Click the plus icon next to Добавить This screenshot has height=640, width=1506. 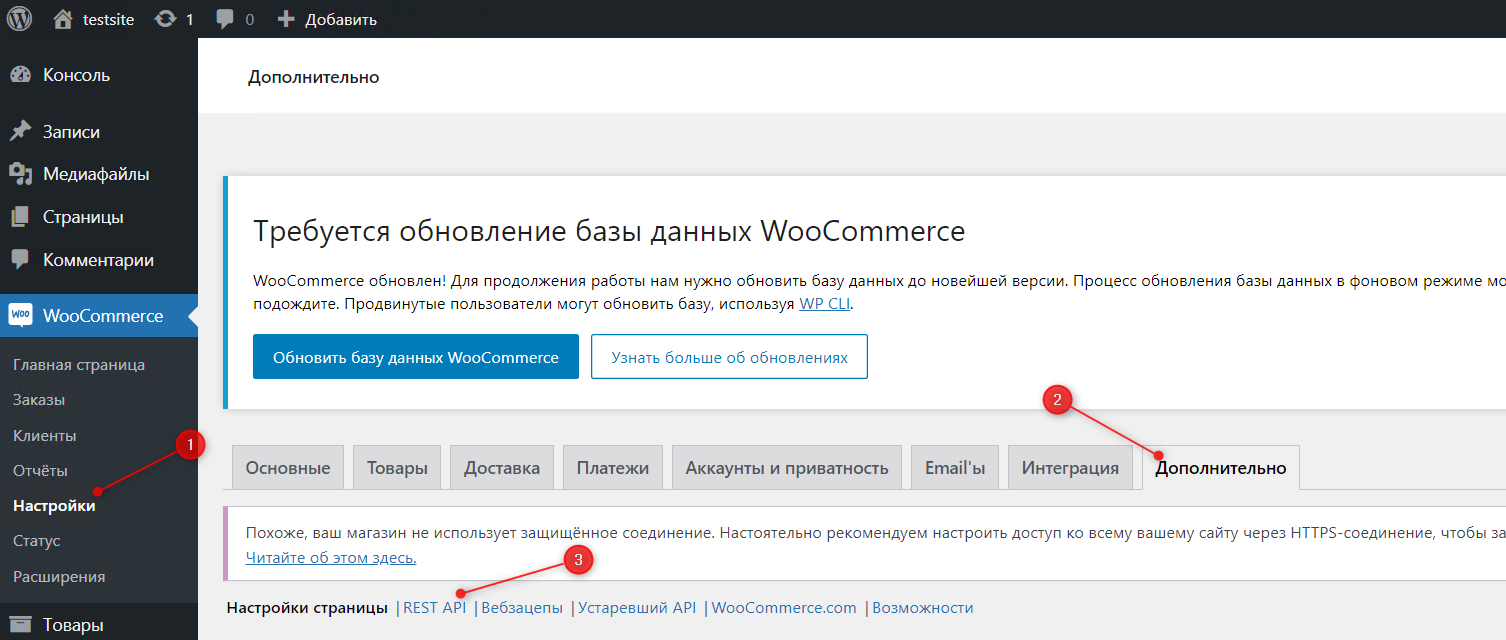coord(286,19)
